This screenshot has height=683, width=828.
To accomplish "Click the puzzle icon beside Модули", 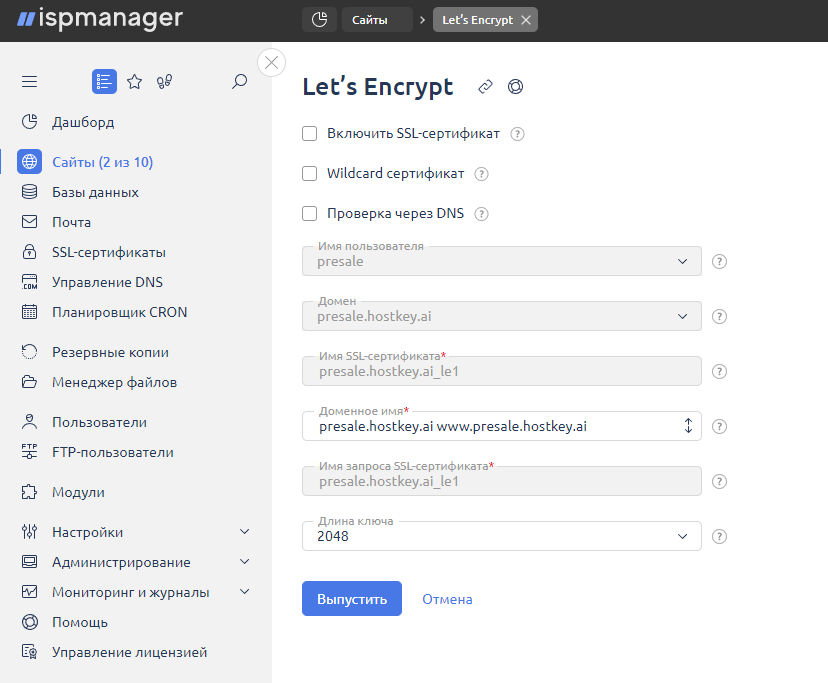I will coord(30,492).
